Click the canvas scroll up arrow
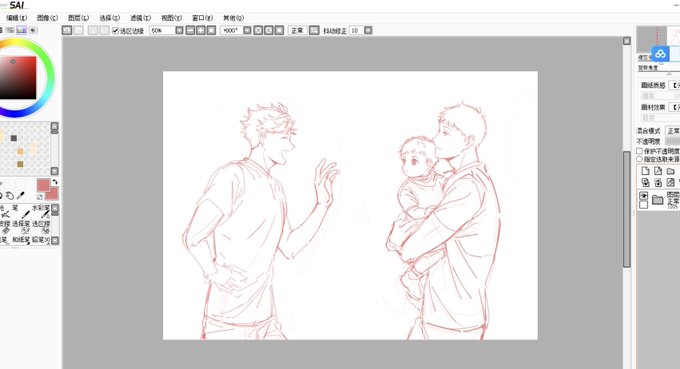The width and height of the screenshot is (680, 369). [627, 41]
